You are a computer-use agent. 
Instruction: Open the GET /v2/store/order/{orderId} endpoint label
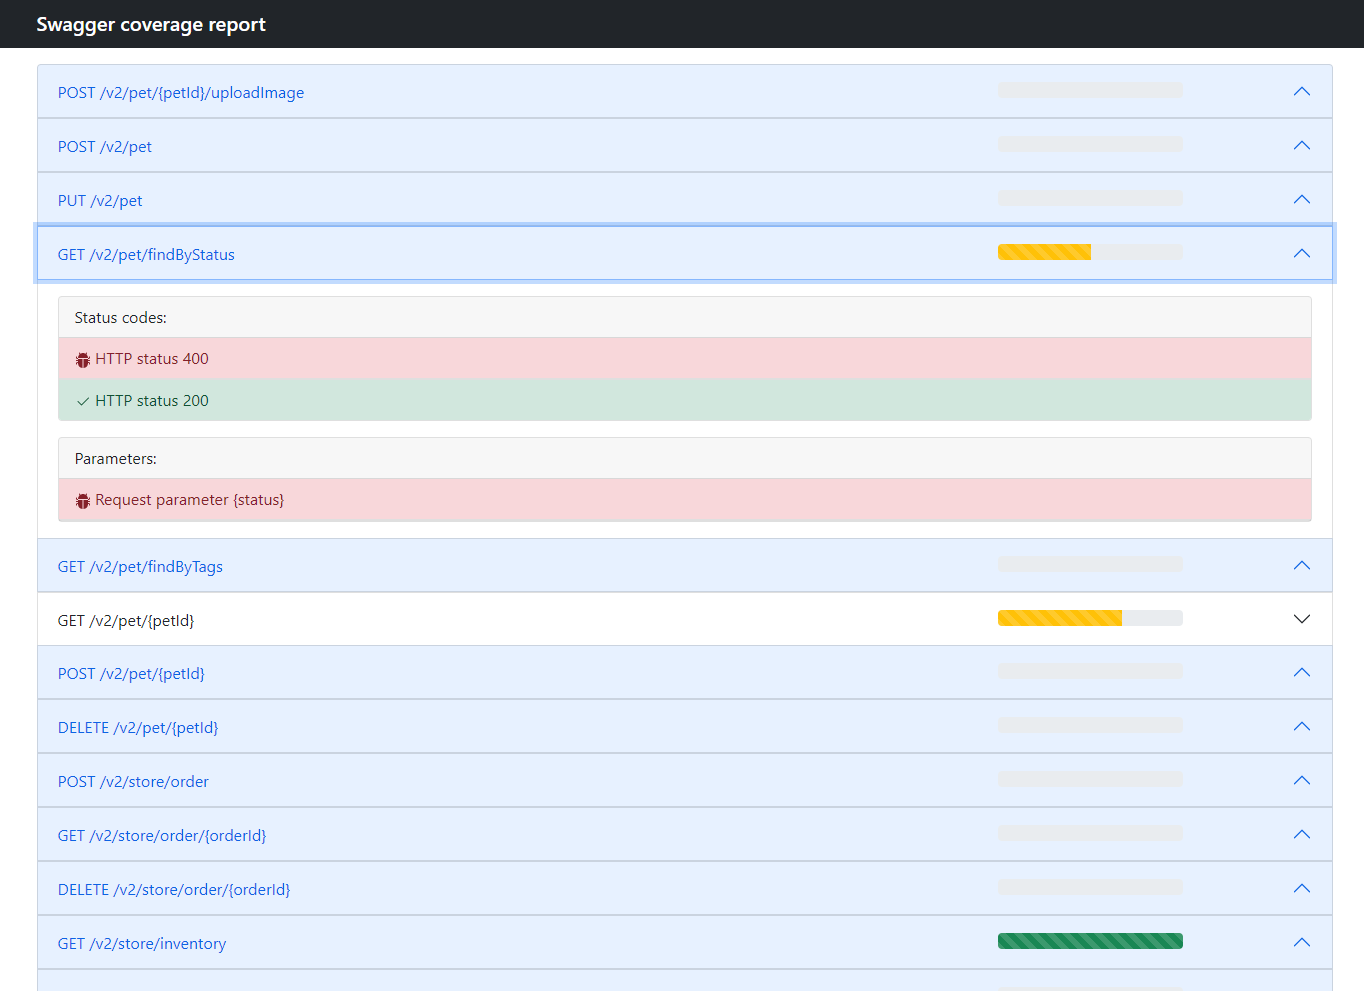(x=162, y=836)
